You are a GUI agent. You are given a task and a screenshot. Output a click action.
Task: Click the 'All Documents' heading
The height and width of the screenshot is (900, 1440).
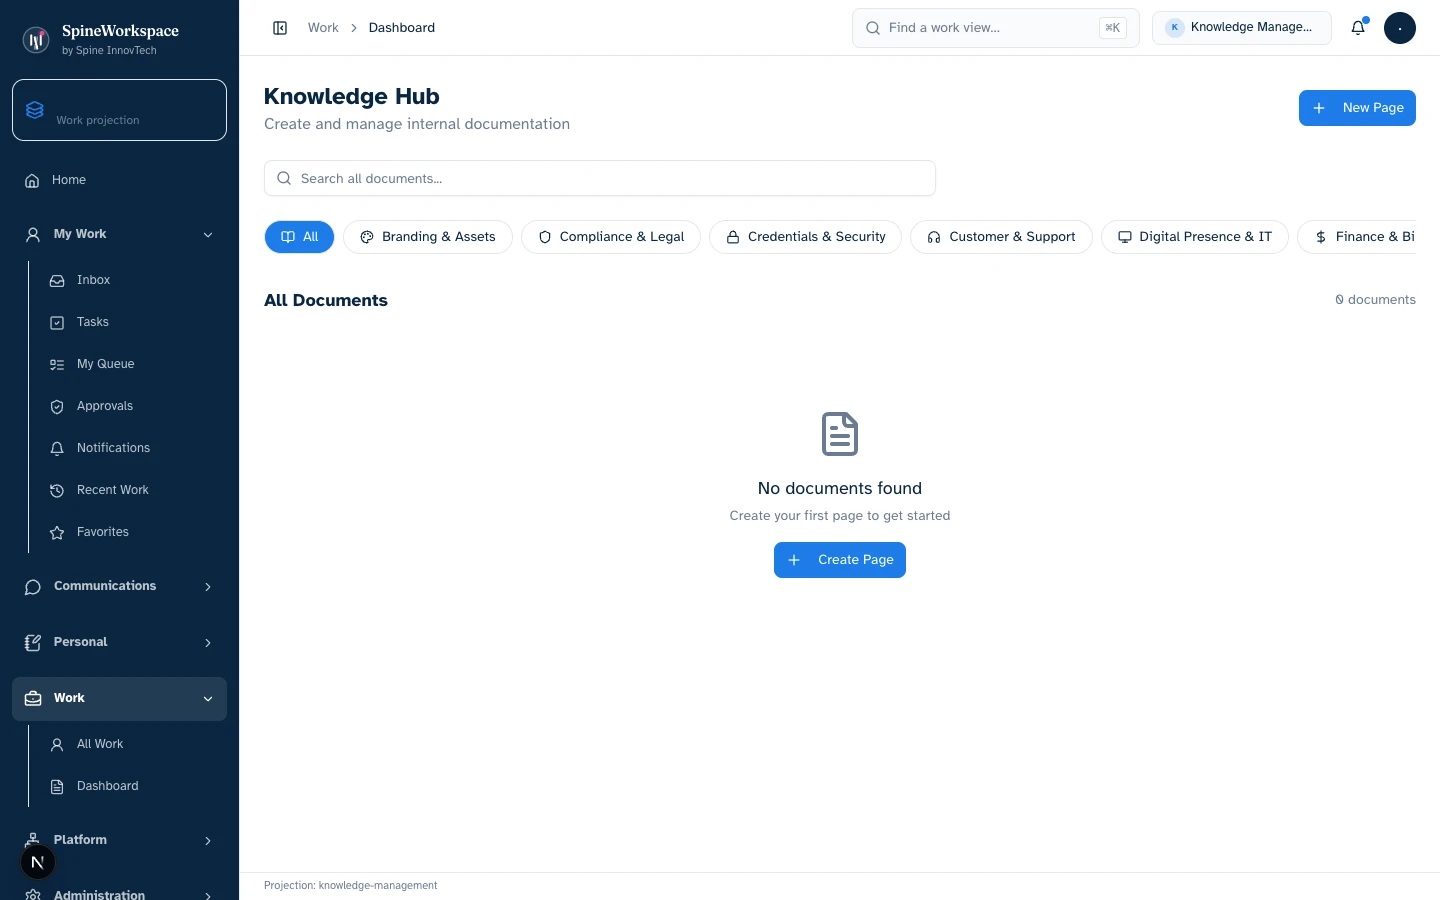pos(326,300)
